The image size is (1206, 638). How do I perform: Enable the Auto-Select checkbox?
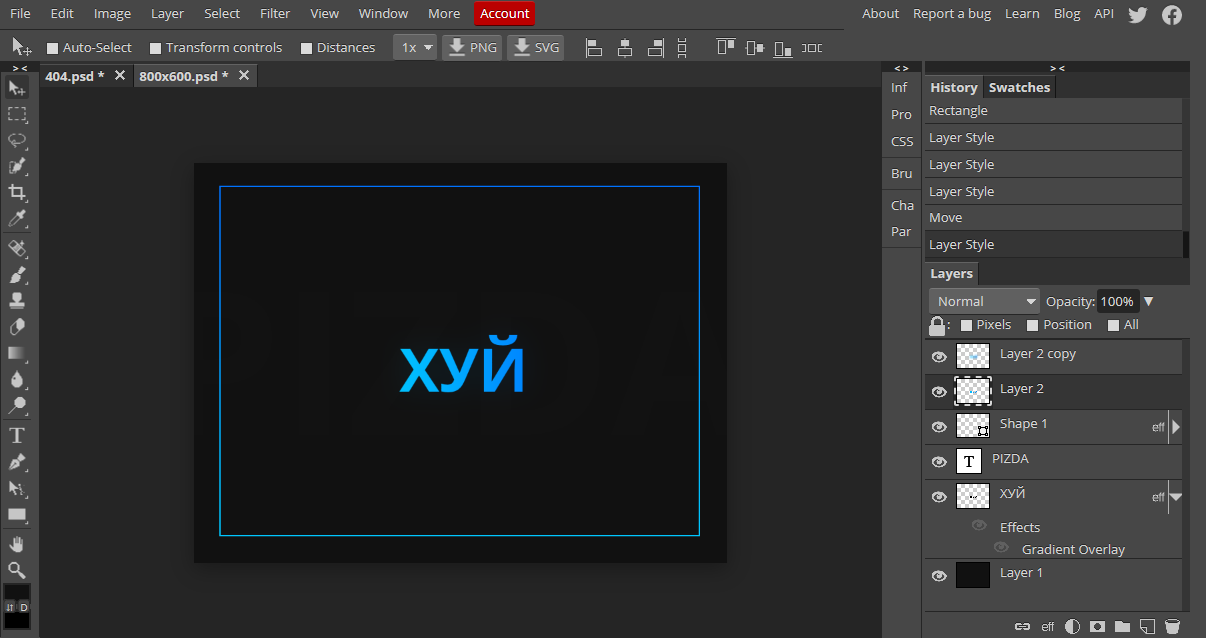(53, 48)
